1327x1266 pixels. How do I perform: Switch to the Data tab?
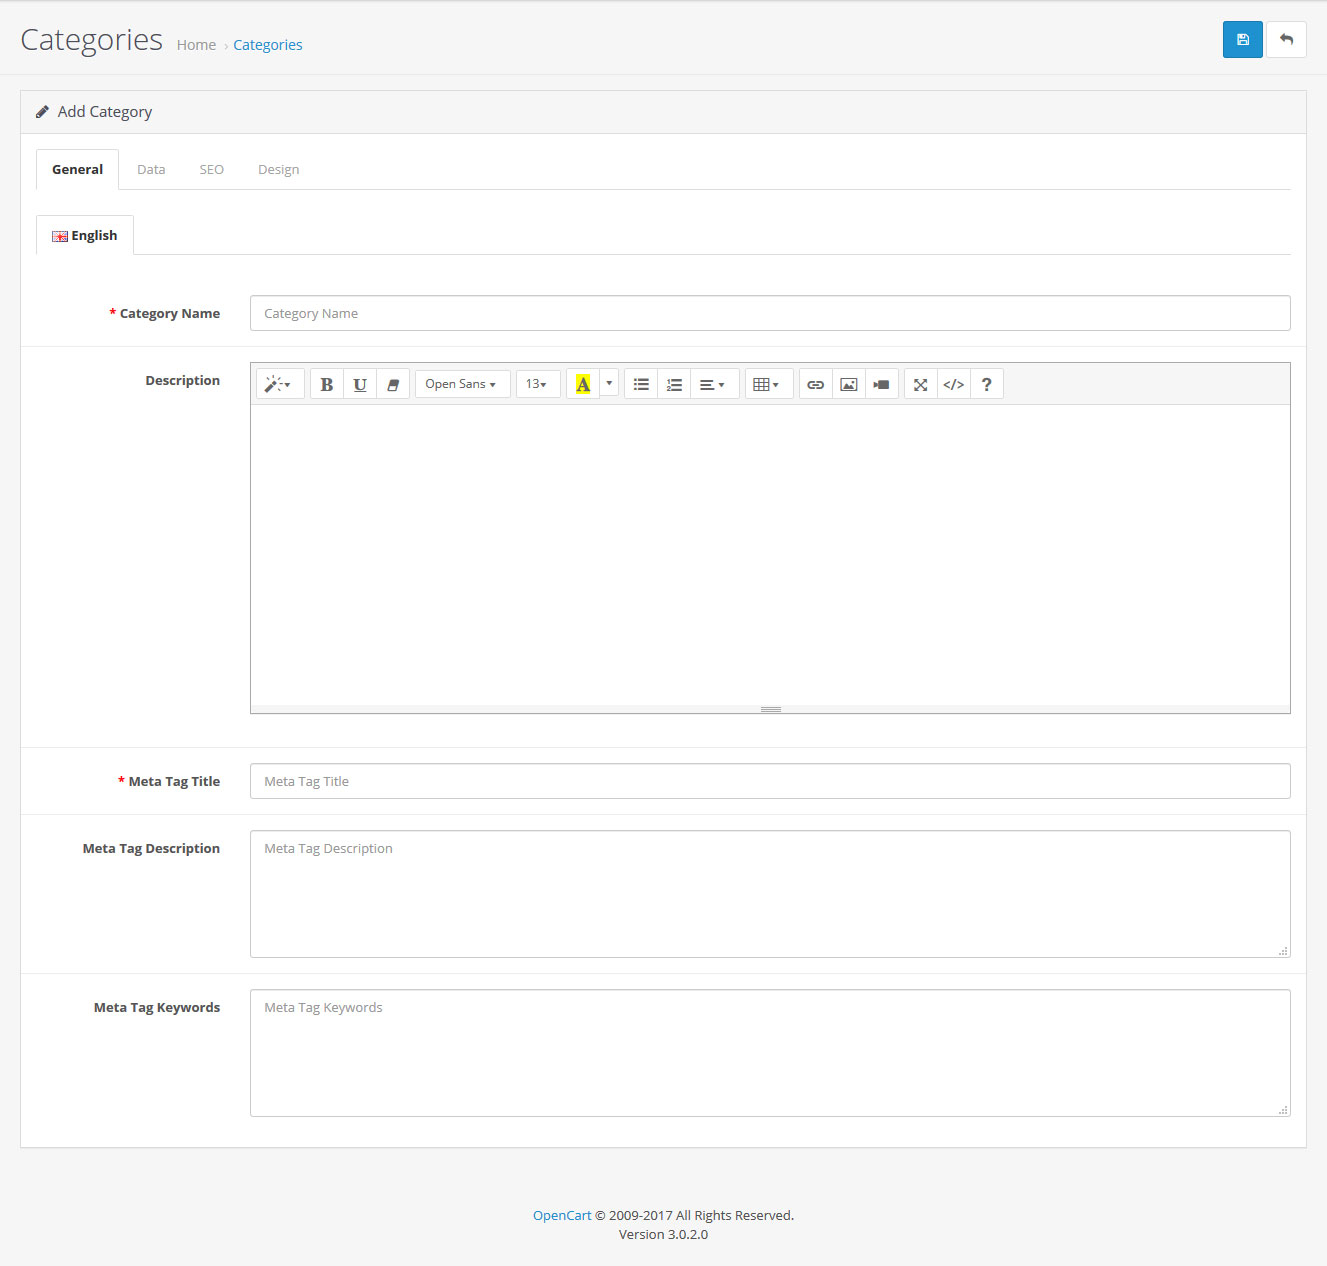[x=151, y=169]
